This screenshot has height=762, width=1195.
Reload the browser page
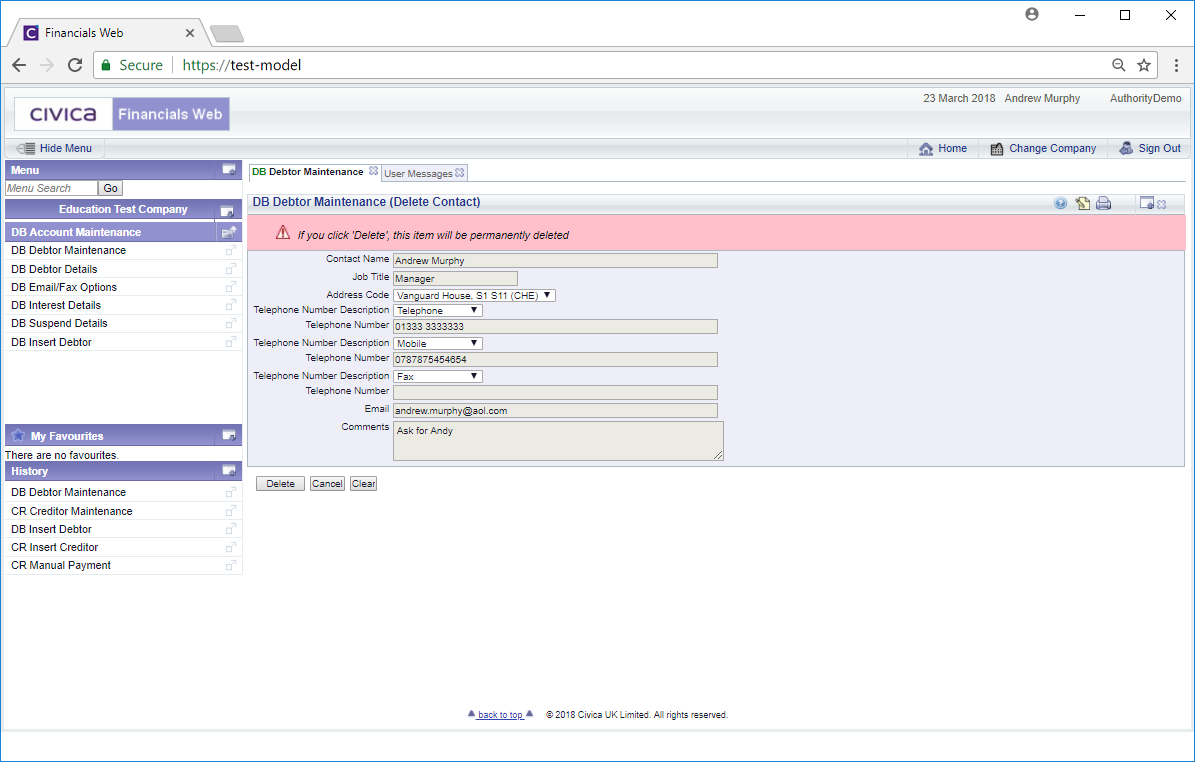tap(75, 66)
